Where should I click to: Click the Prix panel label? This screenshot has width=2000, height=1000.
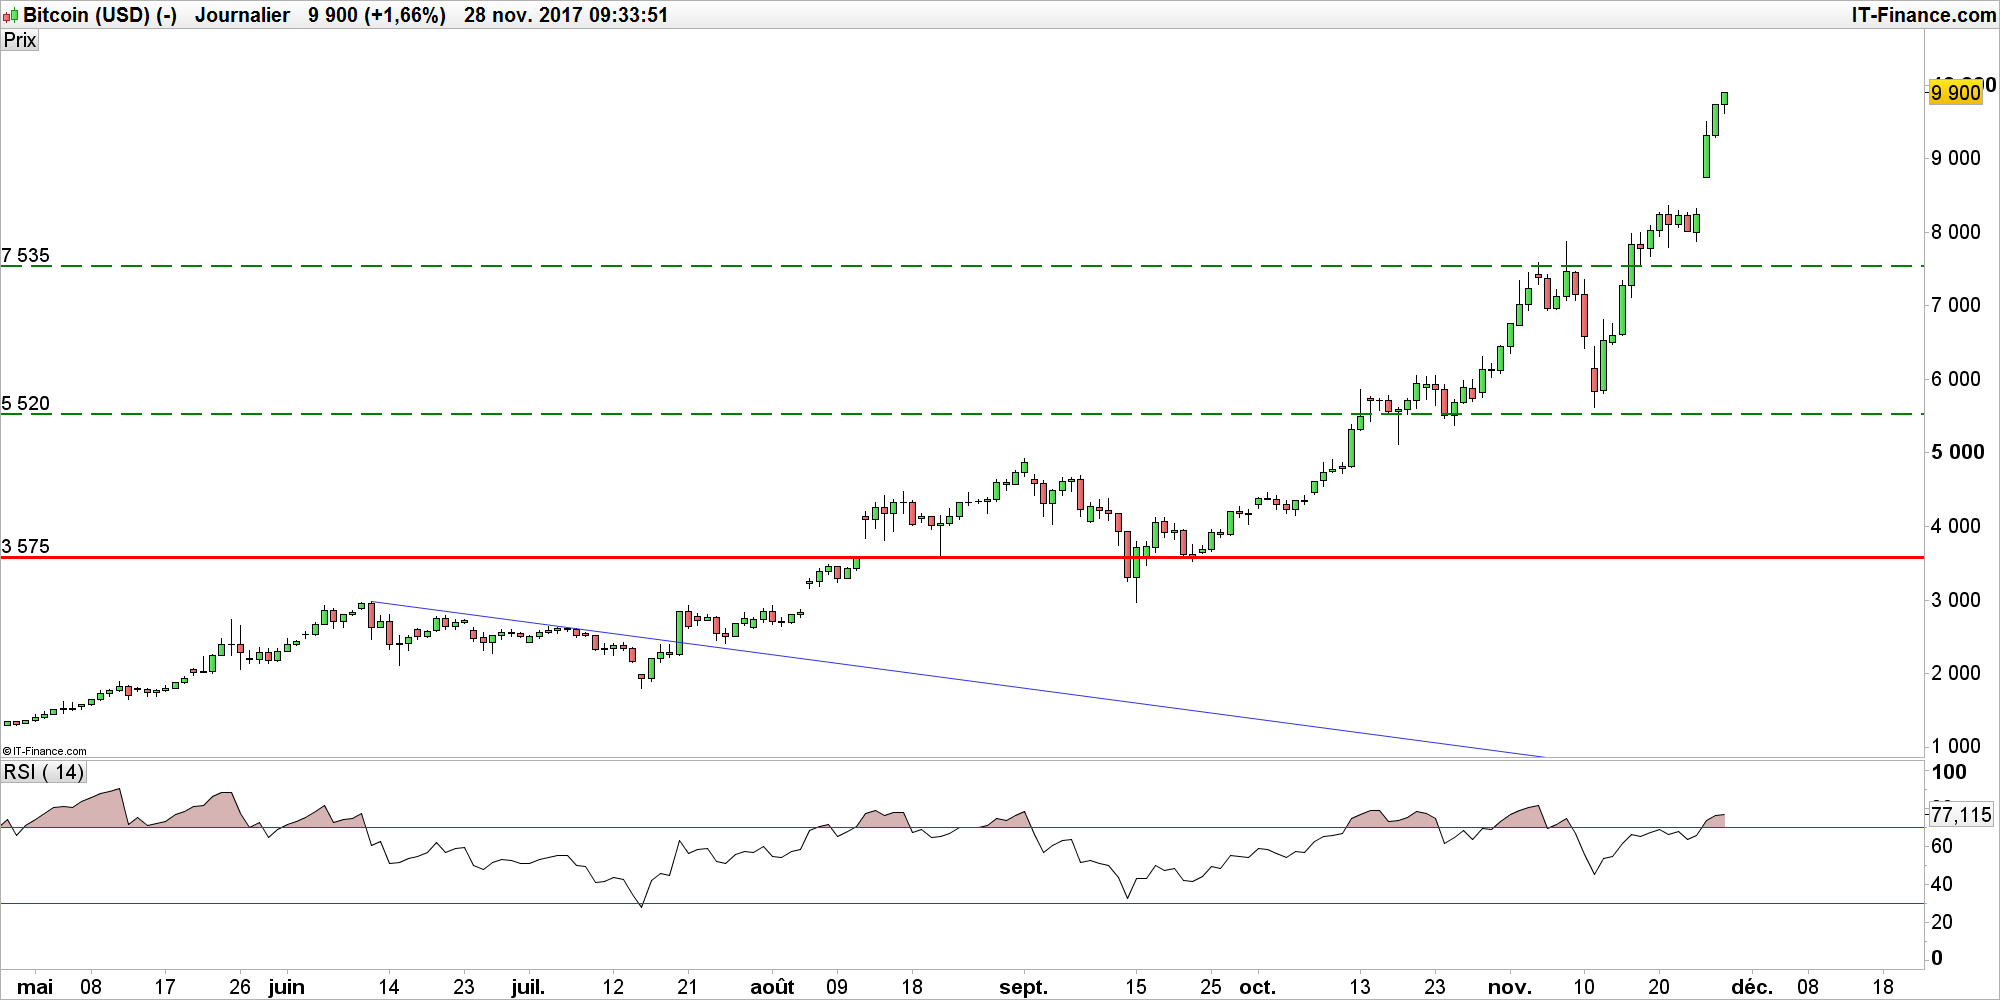[x=20, y=40]
